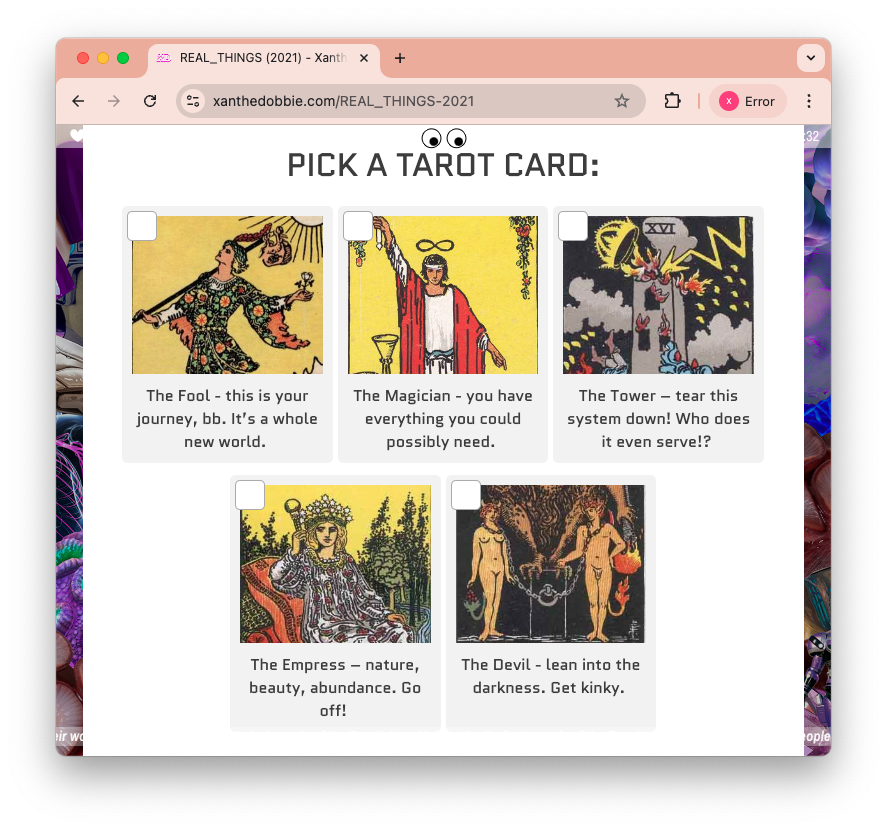
Task: Expand the tab search dropdown chevron
Action: pos(811,58)
